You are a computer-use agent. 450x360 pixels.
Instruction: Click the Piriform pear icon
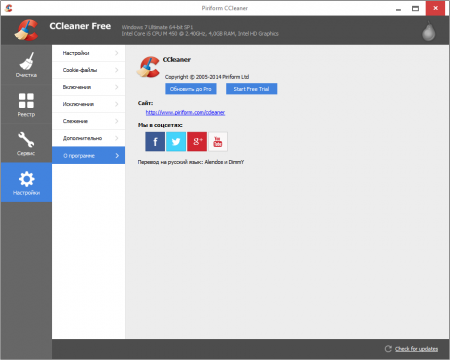[x=429, y=31]
